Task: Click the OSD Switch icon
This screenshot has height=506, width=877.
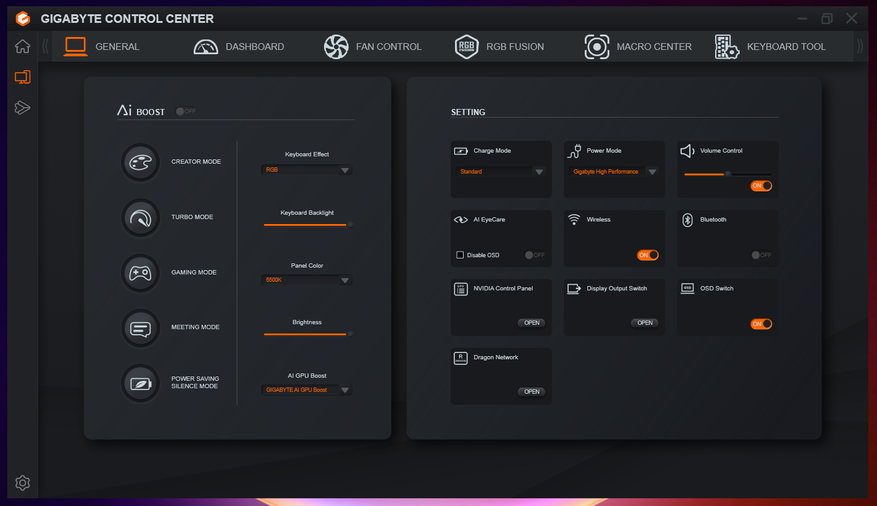Action: click(687, 289)
